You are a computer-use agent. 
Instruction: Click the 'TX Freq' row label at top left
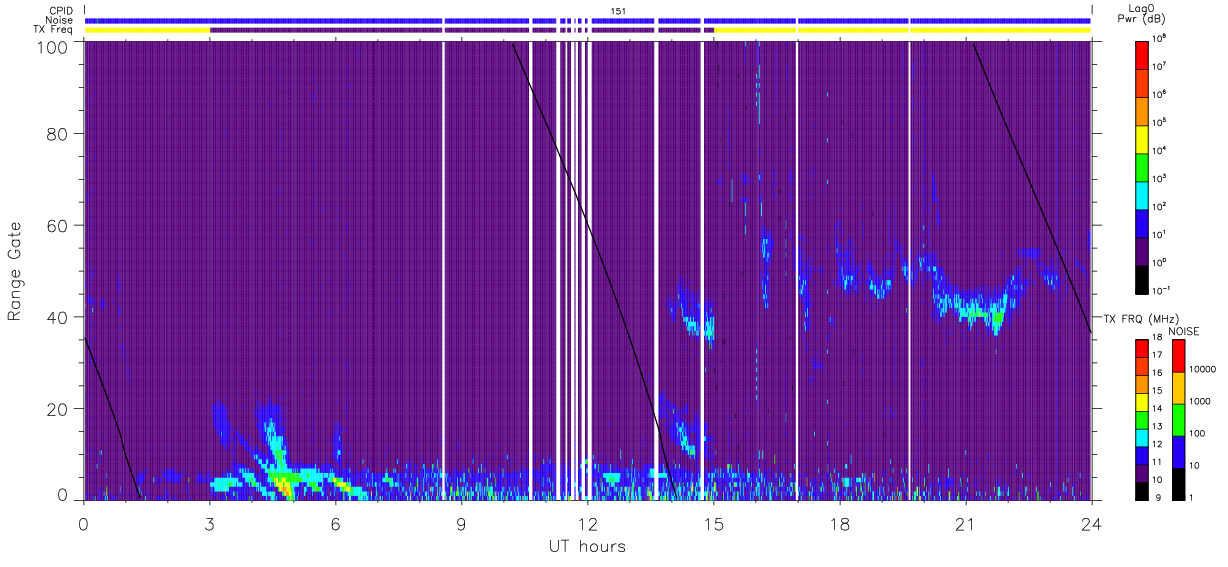coord(54,29)
